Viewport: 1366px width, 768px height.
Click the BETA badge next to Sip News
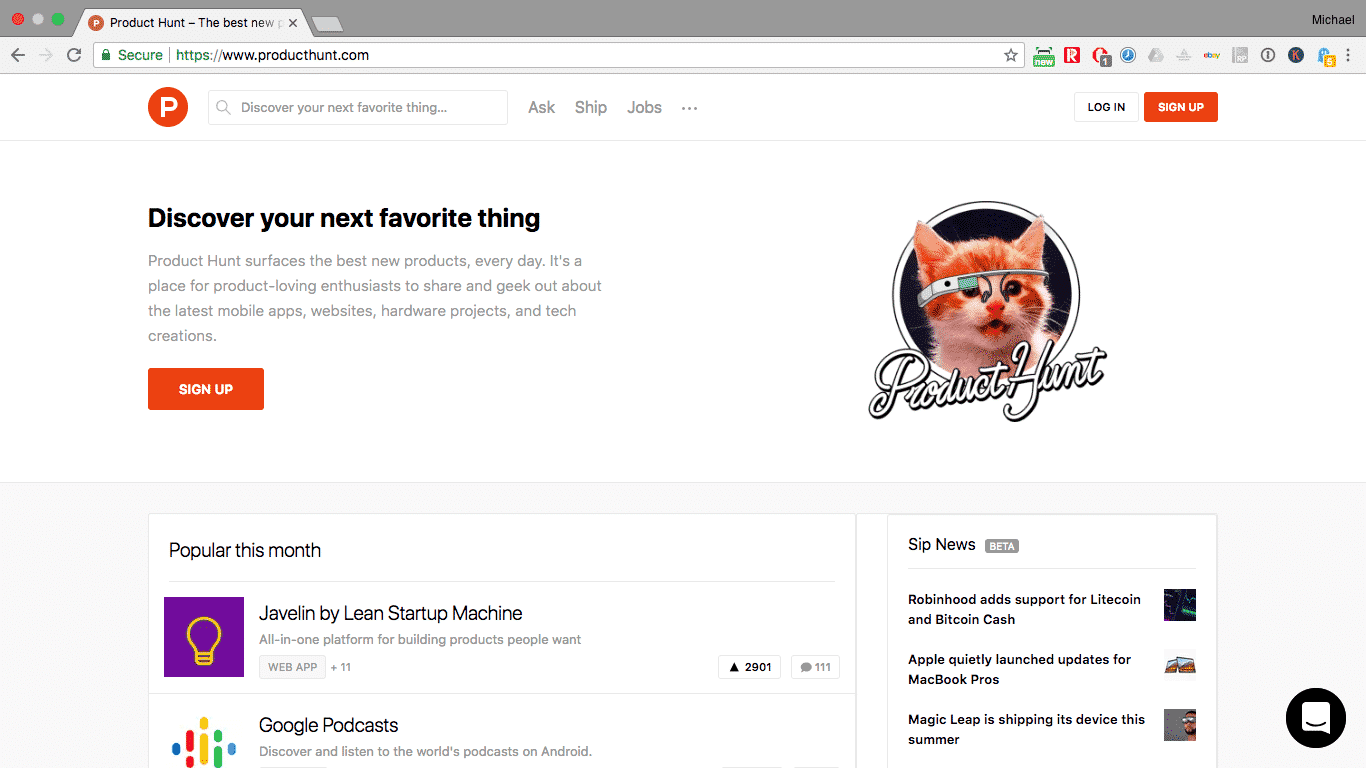point(1002,546)
